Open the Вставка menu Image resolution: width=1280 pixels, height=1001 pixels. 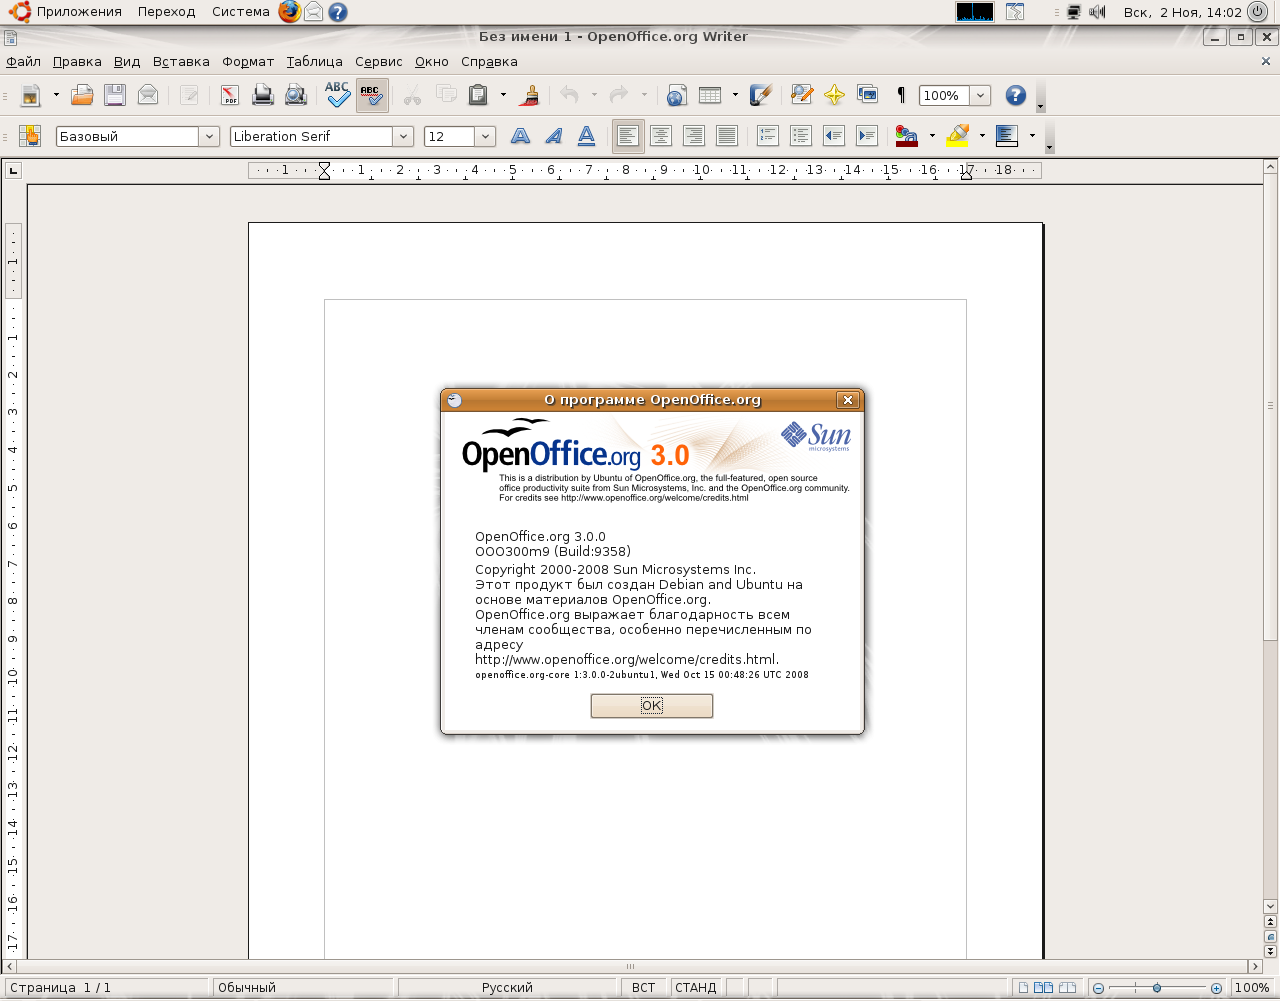coord(181,61)
